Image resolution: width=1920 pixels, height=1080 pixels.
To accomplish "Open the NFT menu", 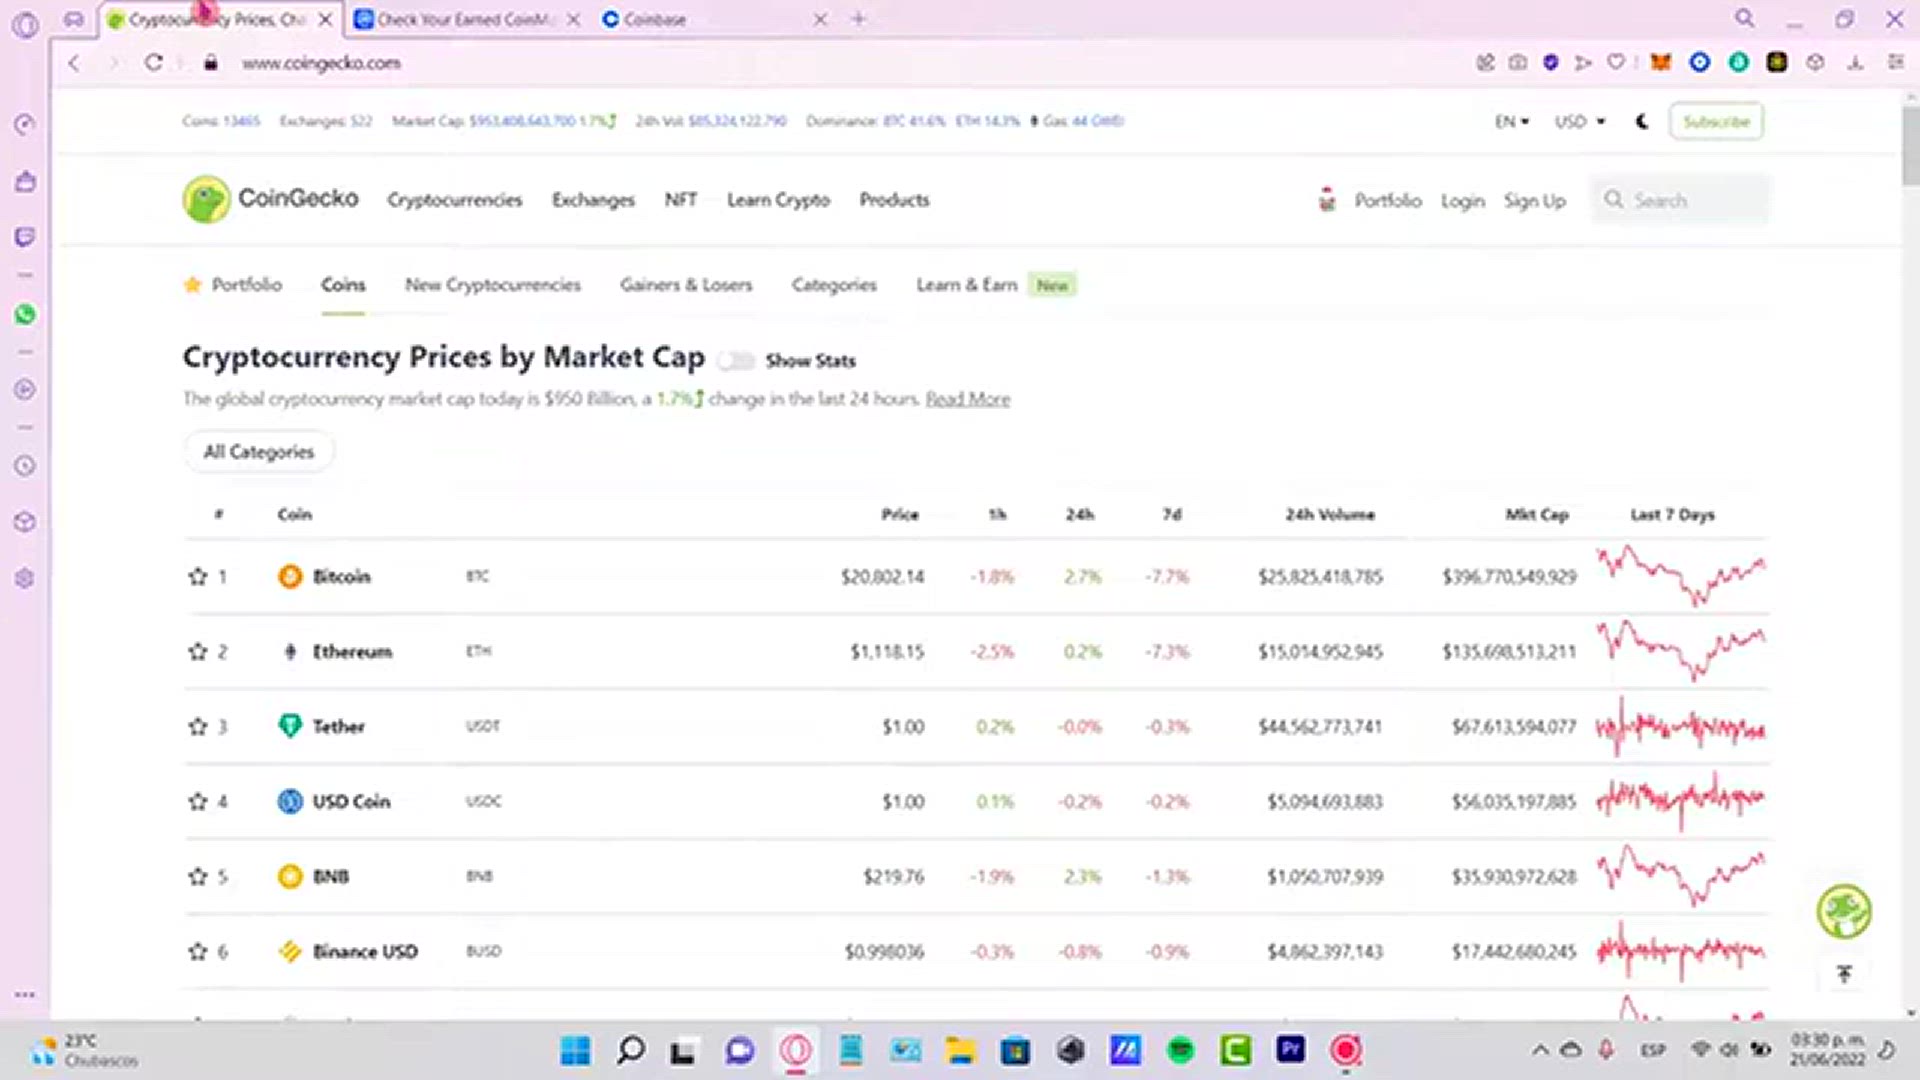I will (680, 200).
